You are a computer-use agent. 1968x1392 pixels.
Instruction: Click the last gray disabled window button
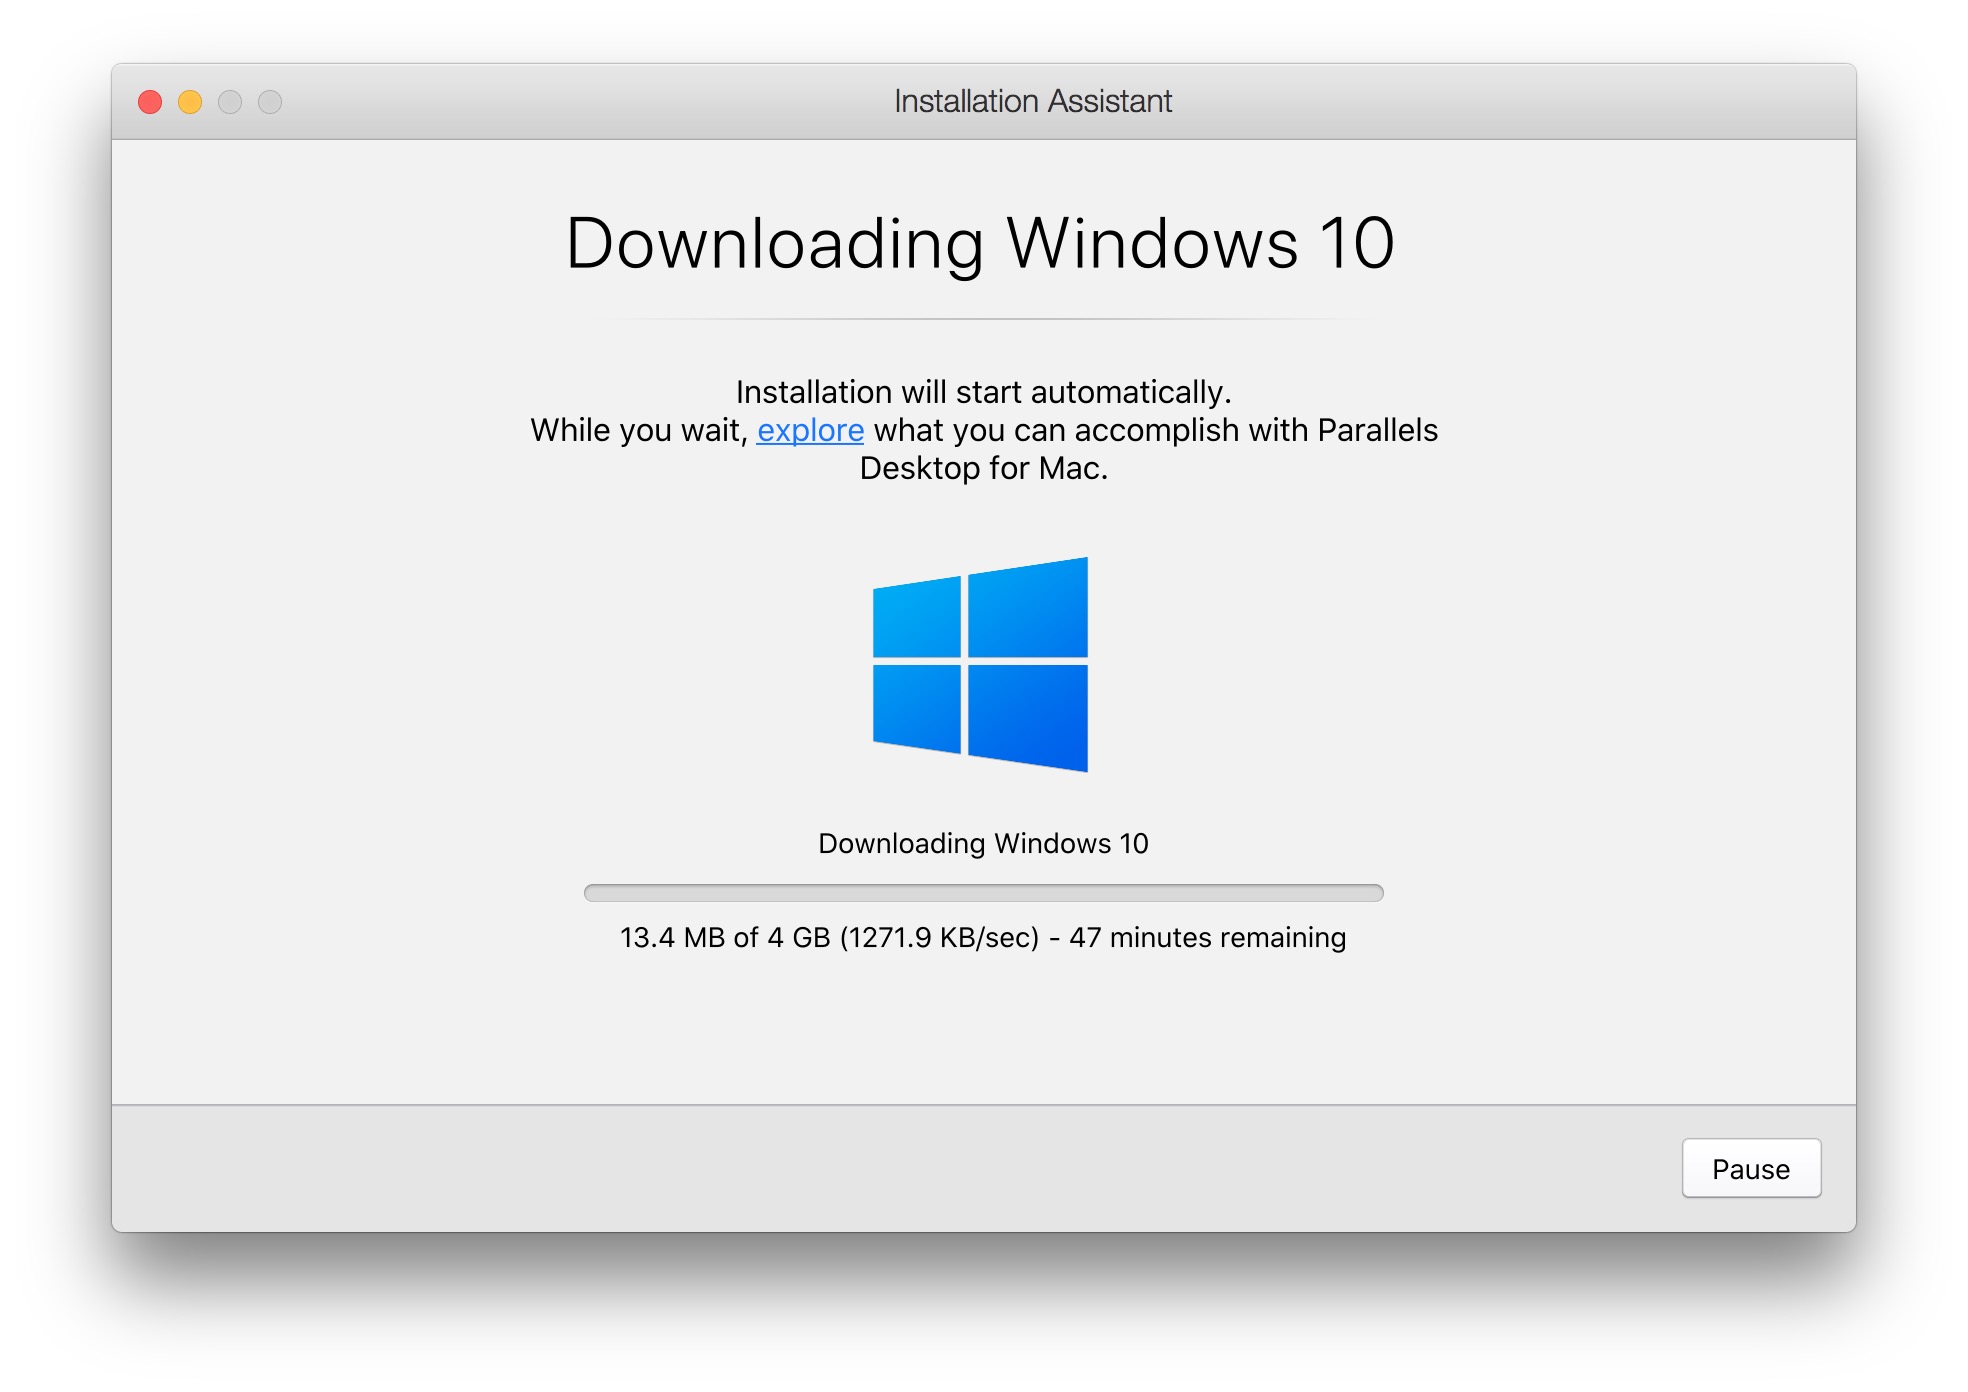click(270, 102)
